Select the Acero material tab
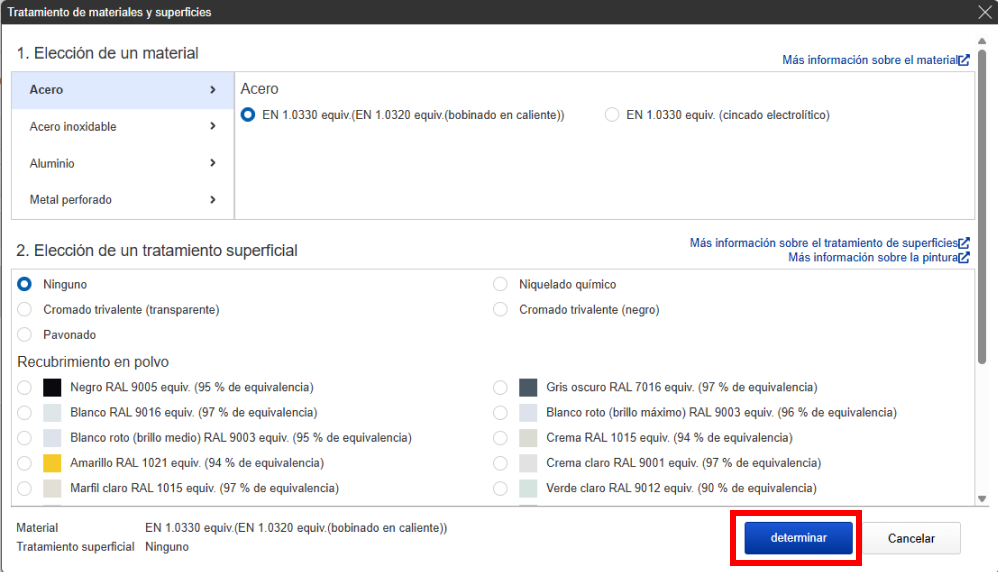This screenshot has height=572, width=998. point(122,90)
